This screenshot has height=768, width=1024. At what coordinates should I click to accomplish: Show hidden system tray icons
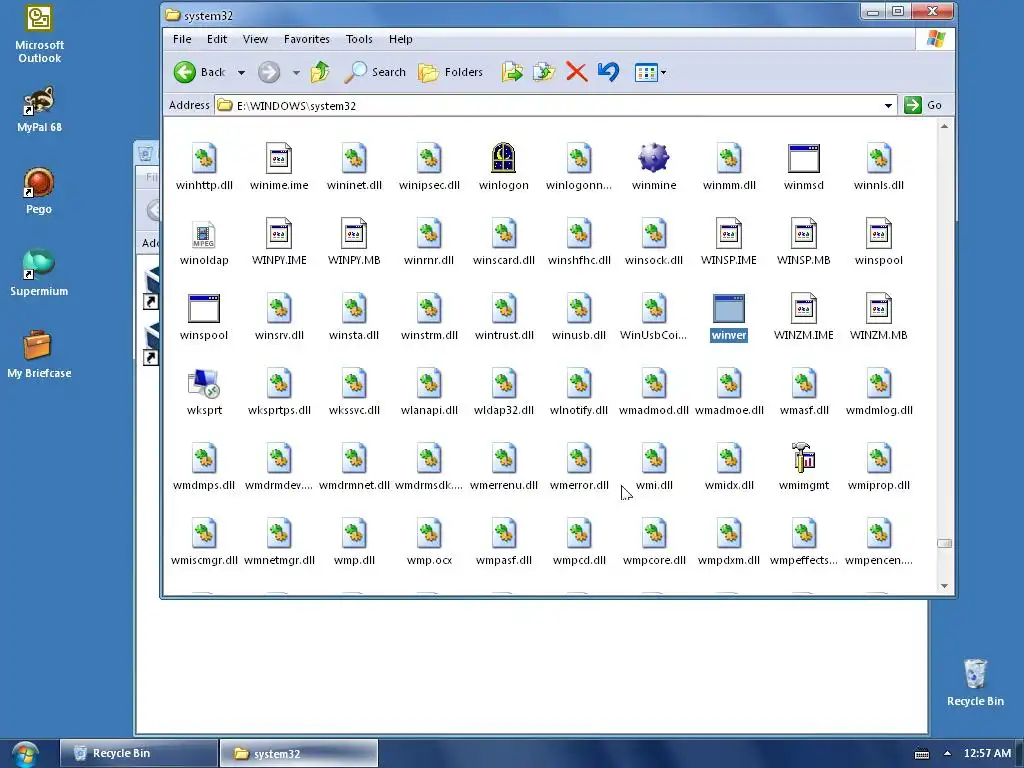(x=947, y=753)
